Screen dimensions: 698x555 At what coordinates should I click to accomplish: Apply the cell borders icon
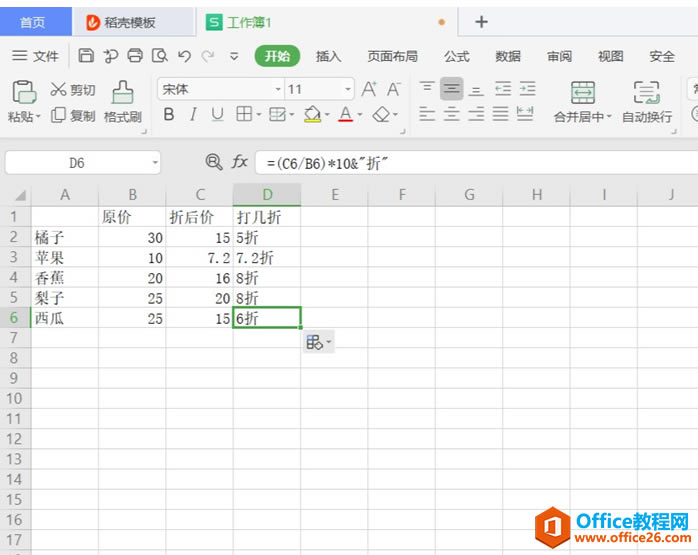click(x=244, y=114)
